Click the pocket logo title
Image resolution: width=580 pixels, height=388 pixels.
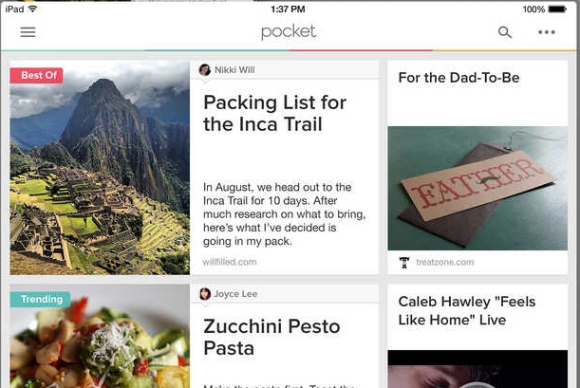click(289, 32)
